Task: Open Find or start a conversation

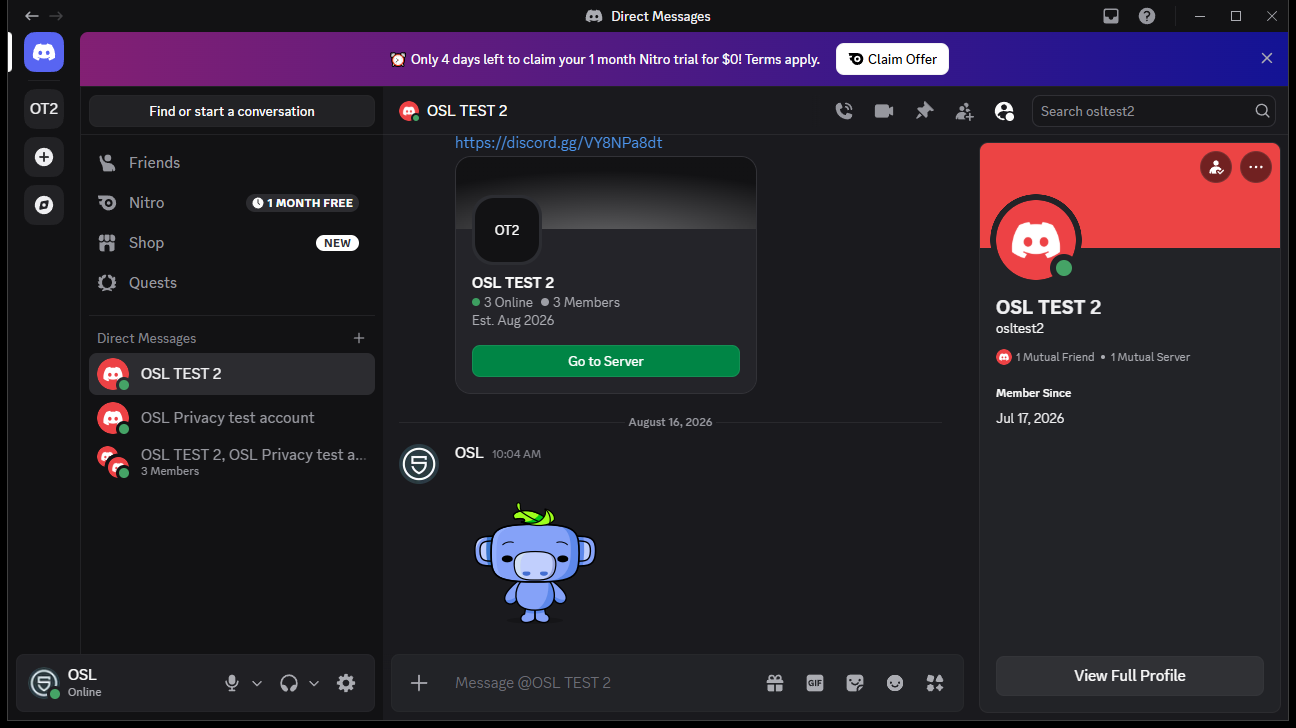Action: 232,111
